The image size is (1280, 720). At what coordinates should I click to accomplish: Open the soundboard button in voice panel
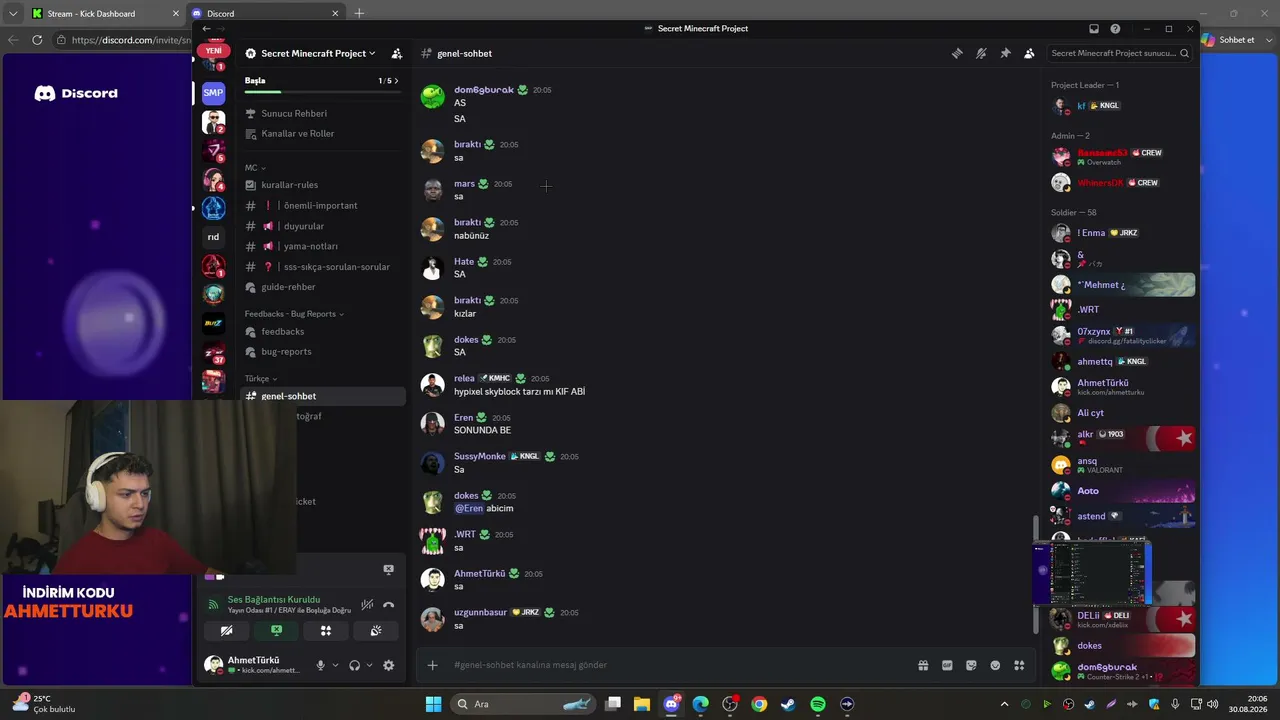click(x=375, y=631)
